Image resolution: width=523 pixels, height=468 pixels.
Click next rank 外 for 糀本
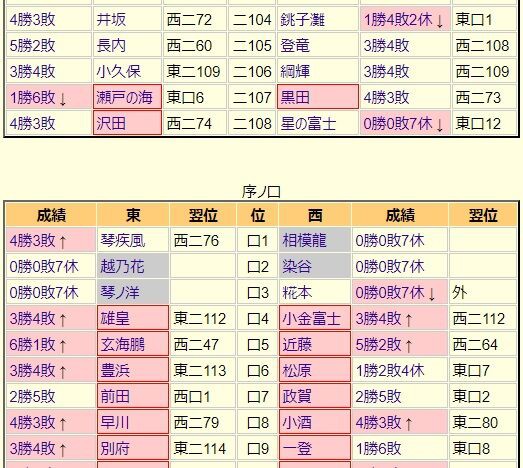pos(460,293)
